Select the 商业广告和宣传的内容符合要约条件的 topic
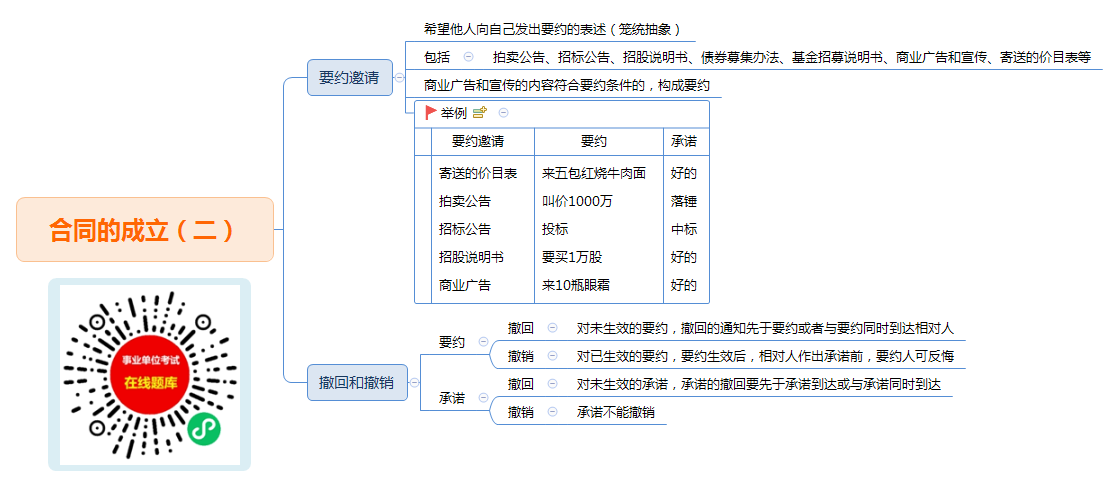This screenshot has height=487, width=1119. 567,85
